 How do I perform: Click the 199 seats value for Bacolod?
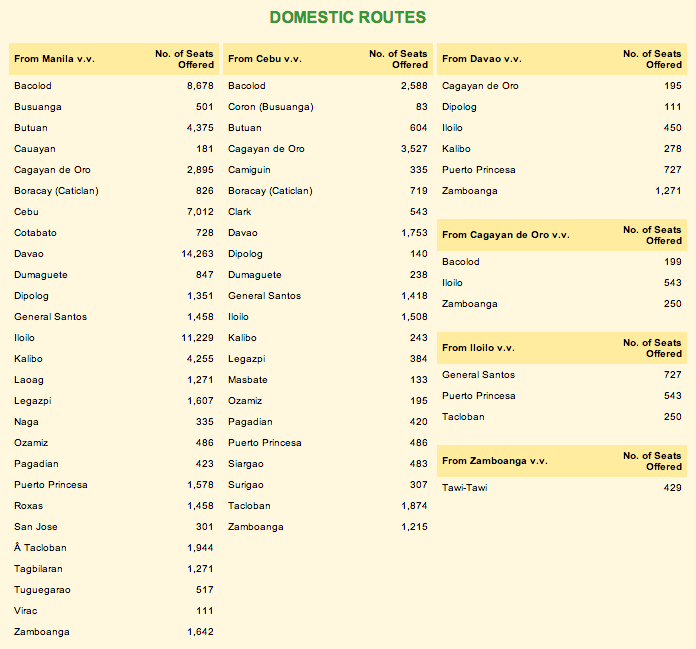[x=672, y=262]
